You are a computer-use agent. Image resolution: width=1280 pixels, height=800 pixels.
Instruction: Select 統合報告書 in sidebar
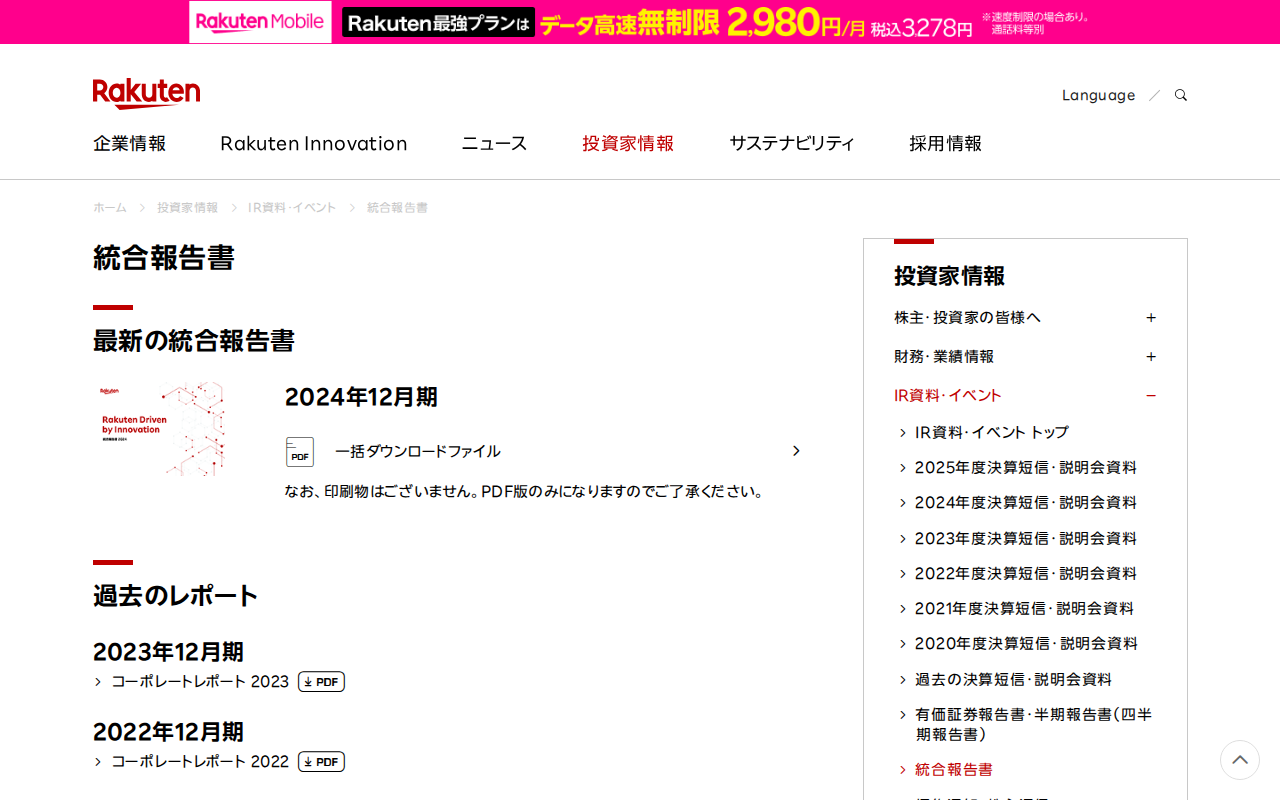tap(954, 770)
